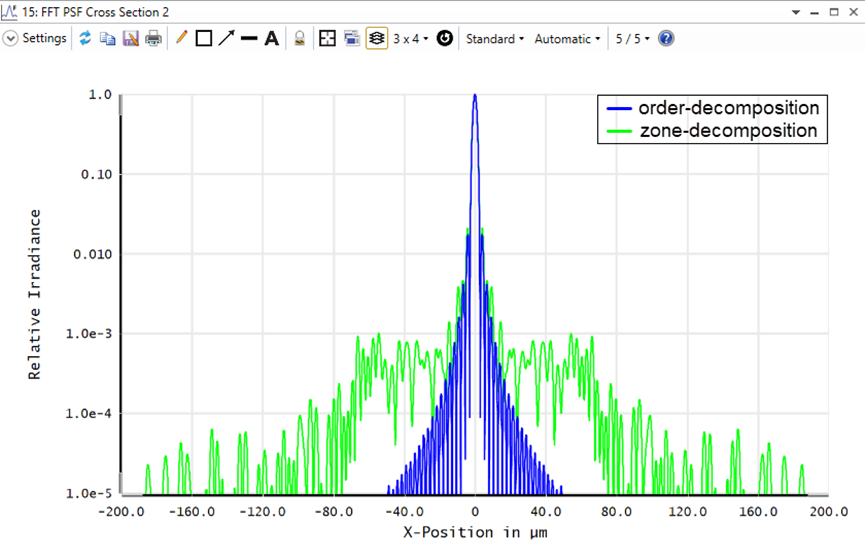This screenshot has height=558, width=865.
Task: Toggle the window lock icon
Action: [x=299, y=39]
